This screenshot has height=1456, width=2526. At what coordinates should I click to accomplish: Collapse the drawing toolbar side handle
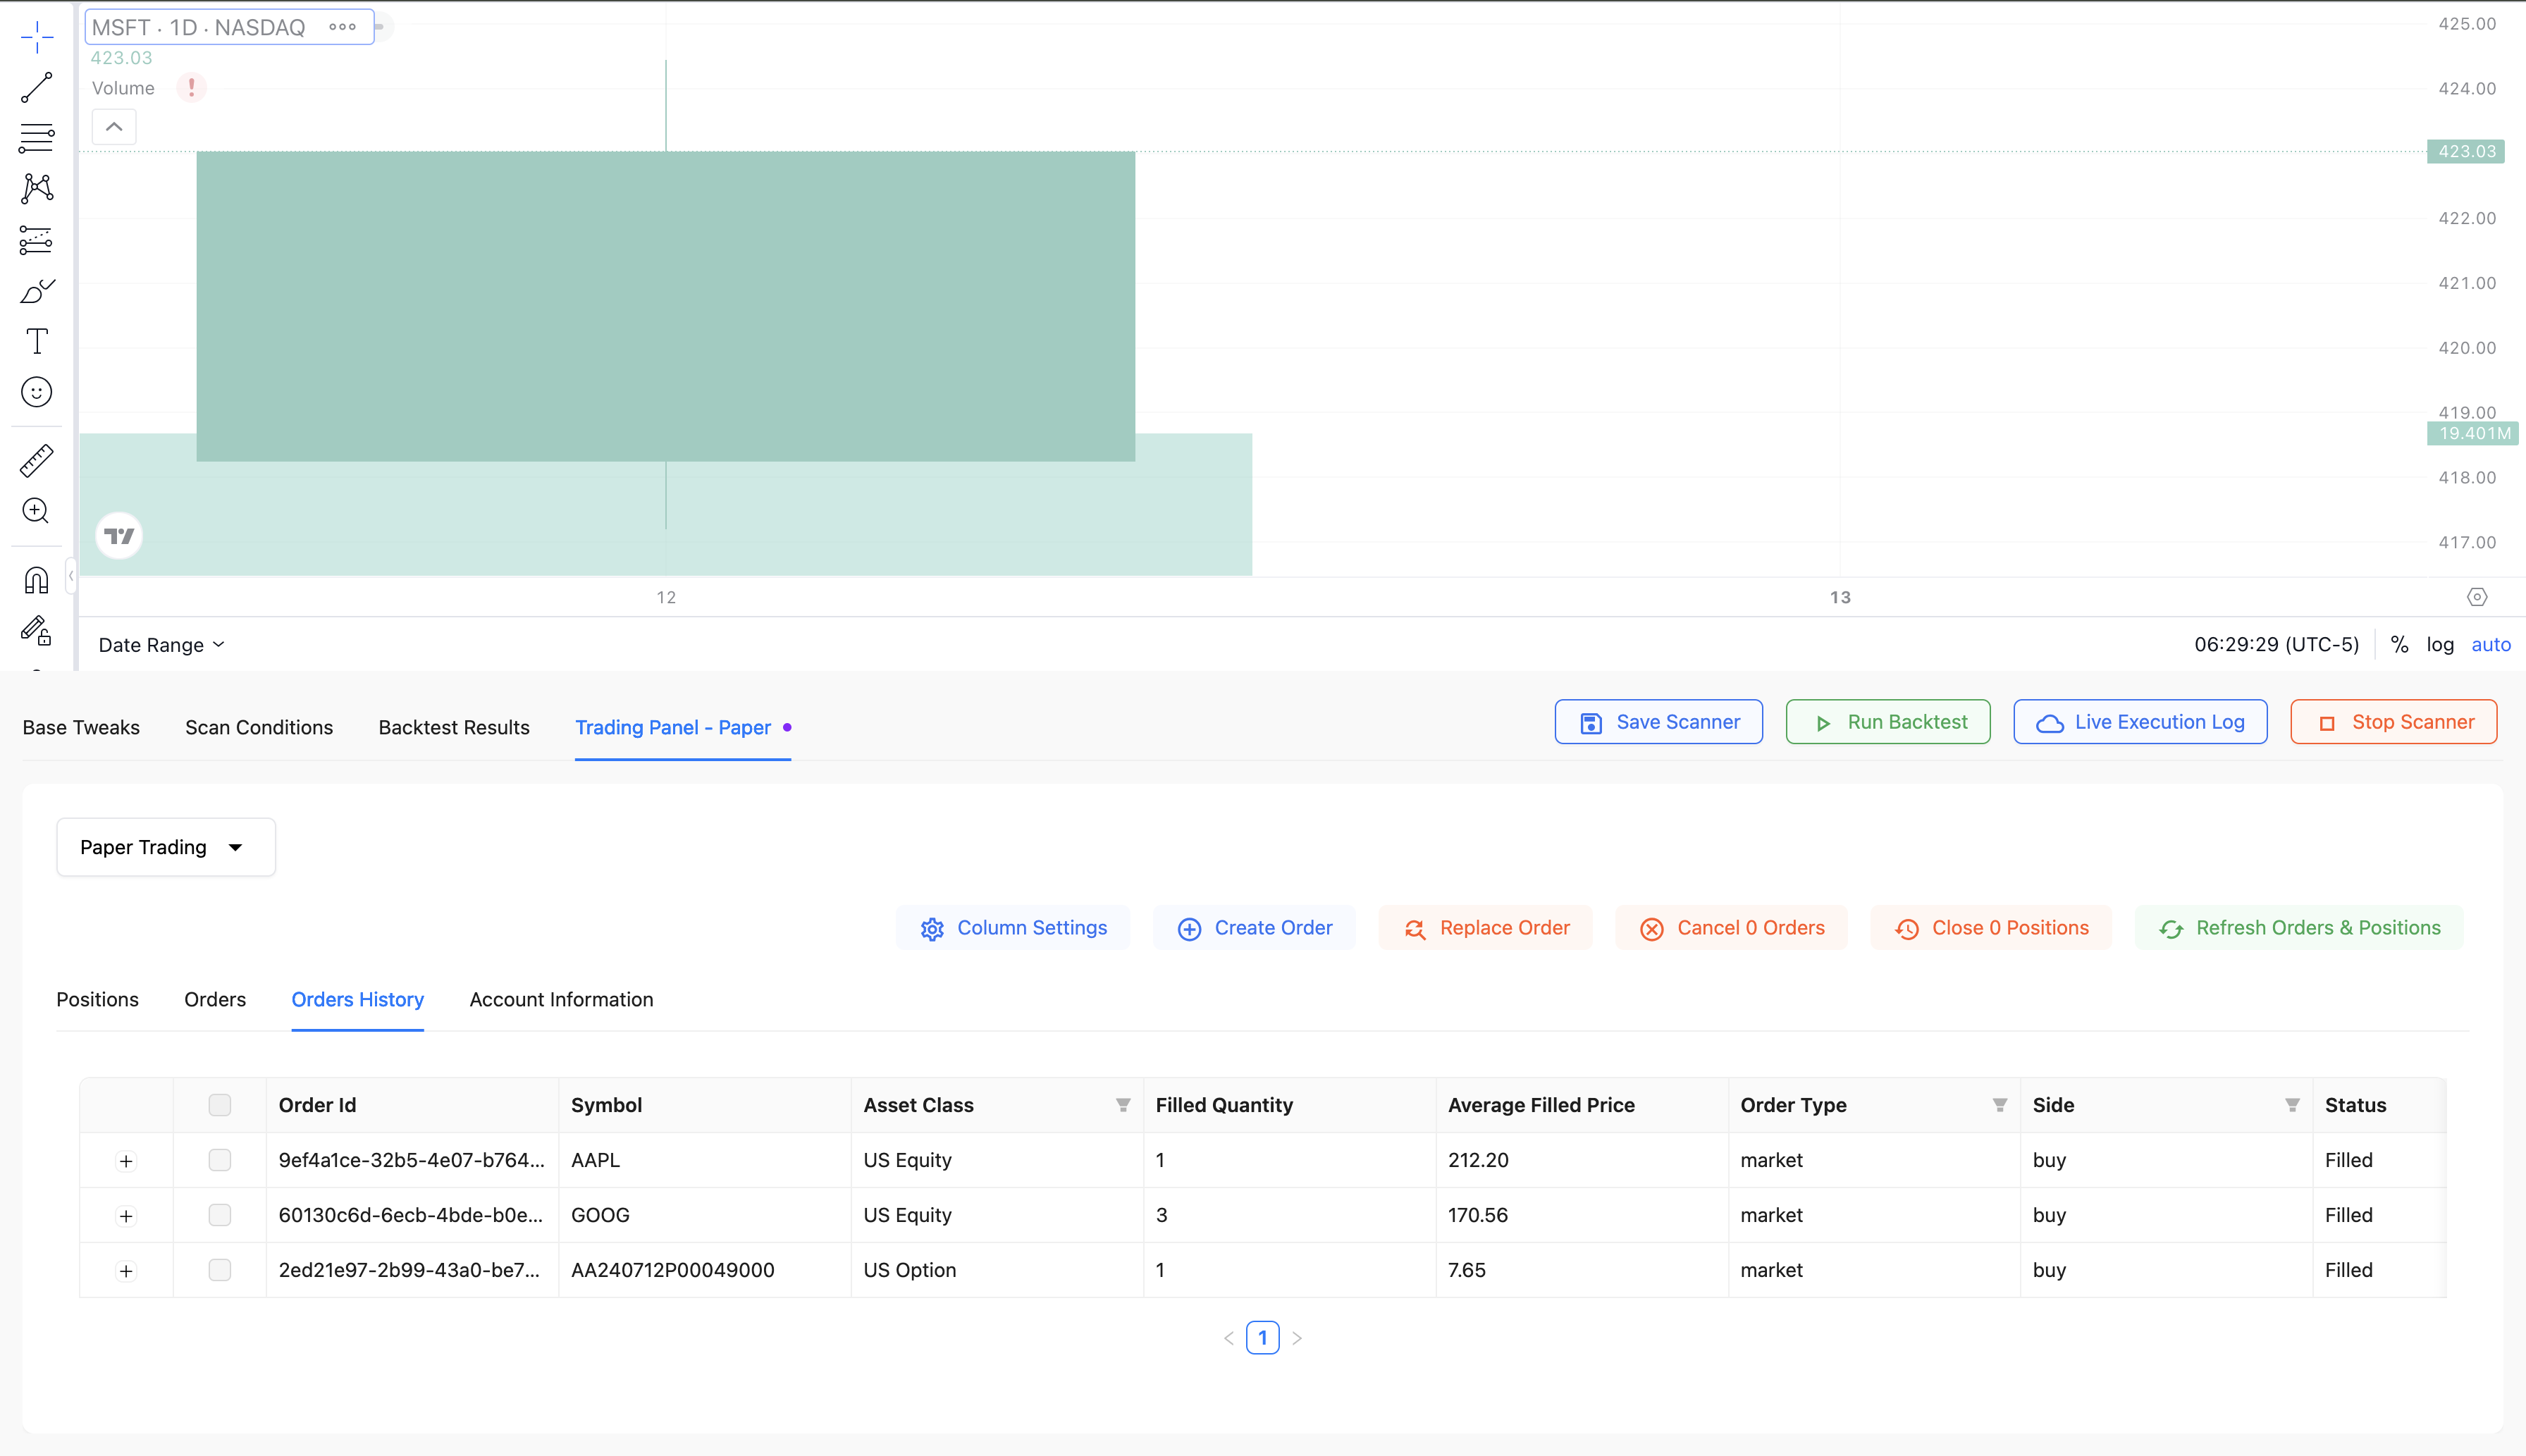pyautogui.click(x=71, y=576)
